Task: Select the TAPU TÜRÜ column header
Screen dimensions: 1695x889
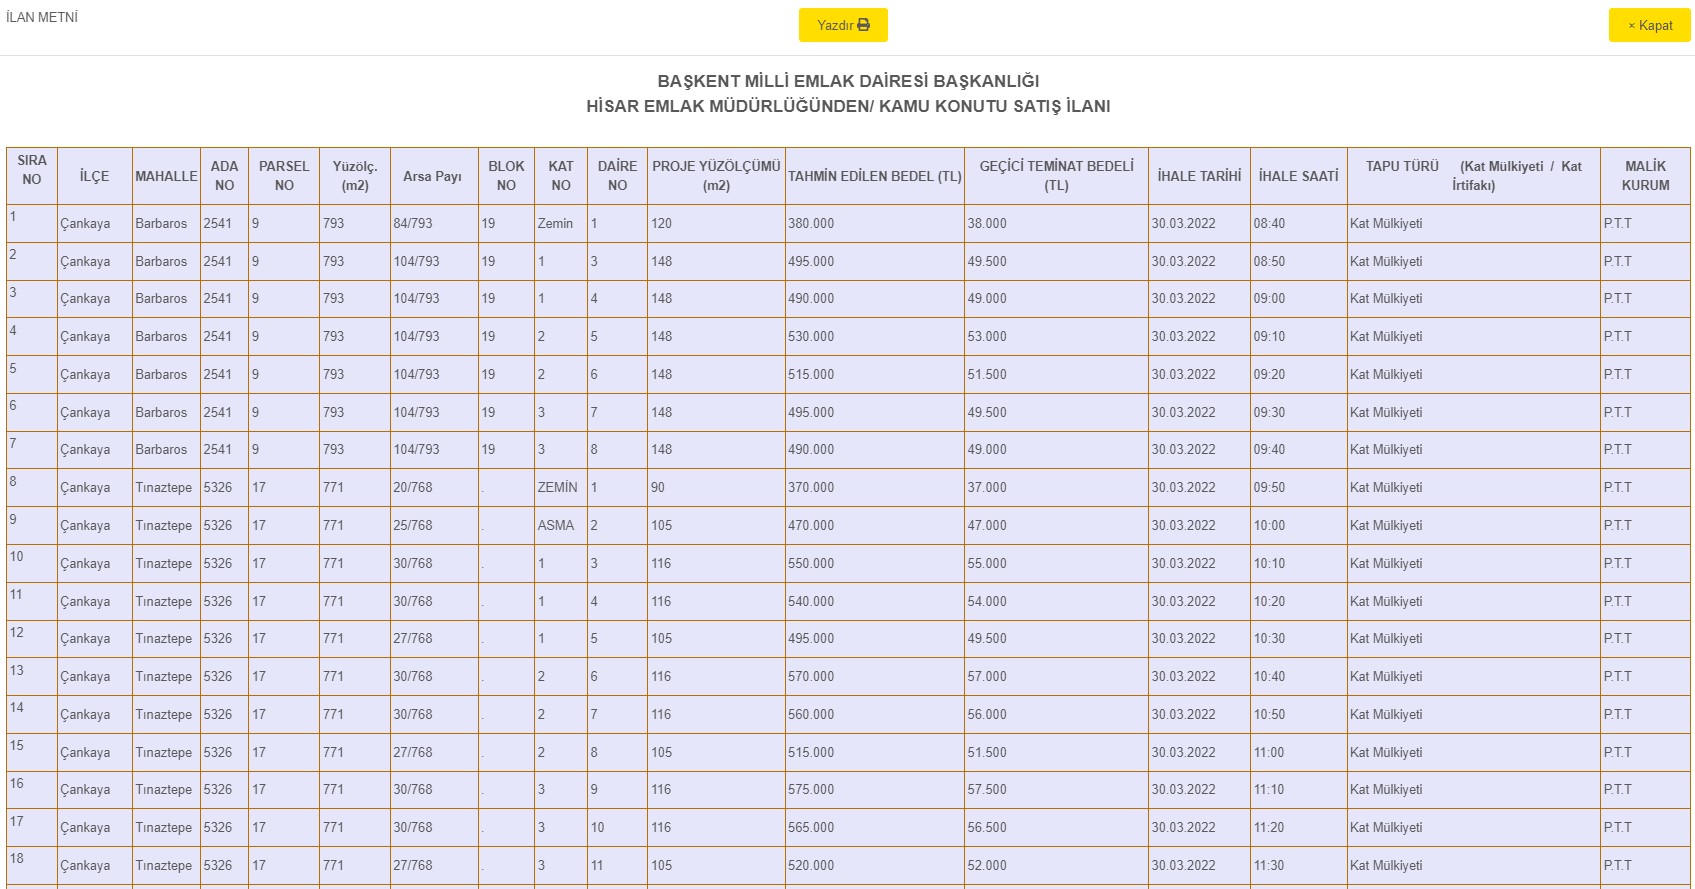Action: (1473, 176)
